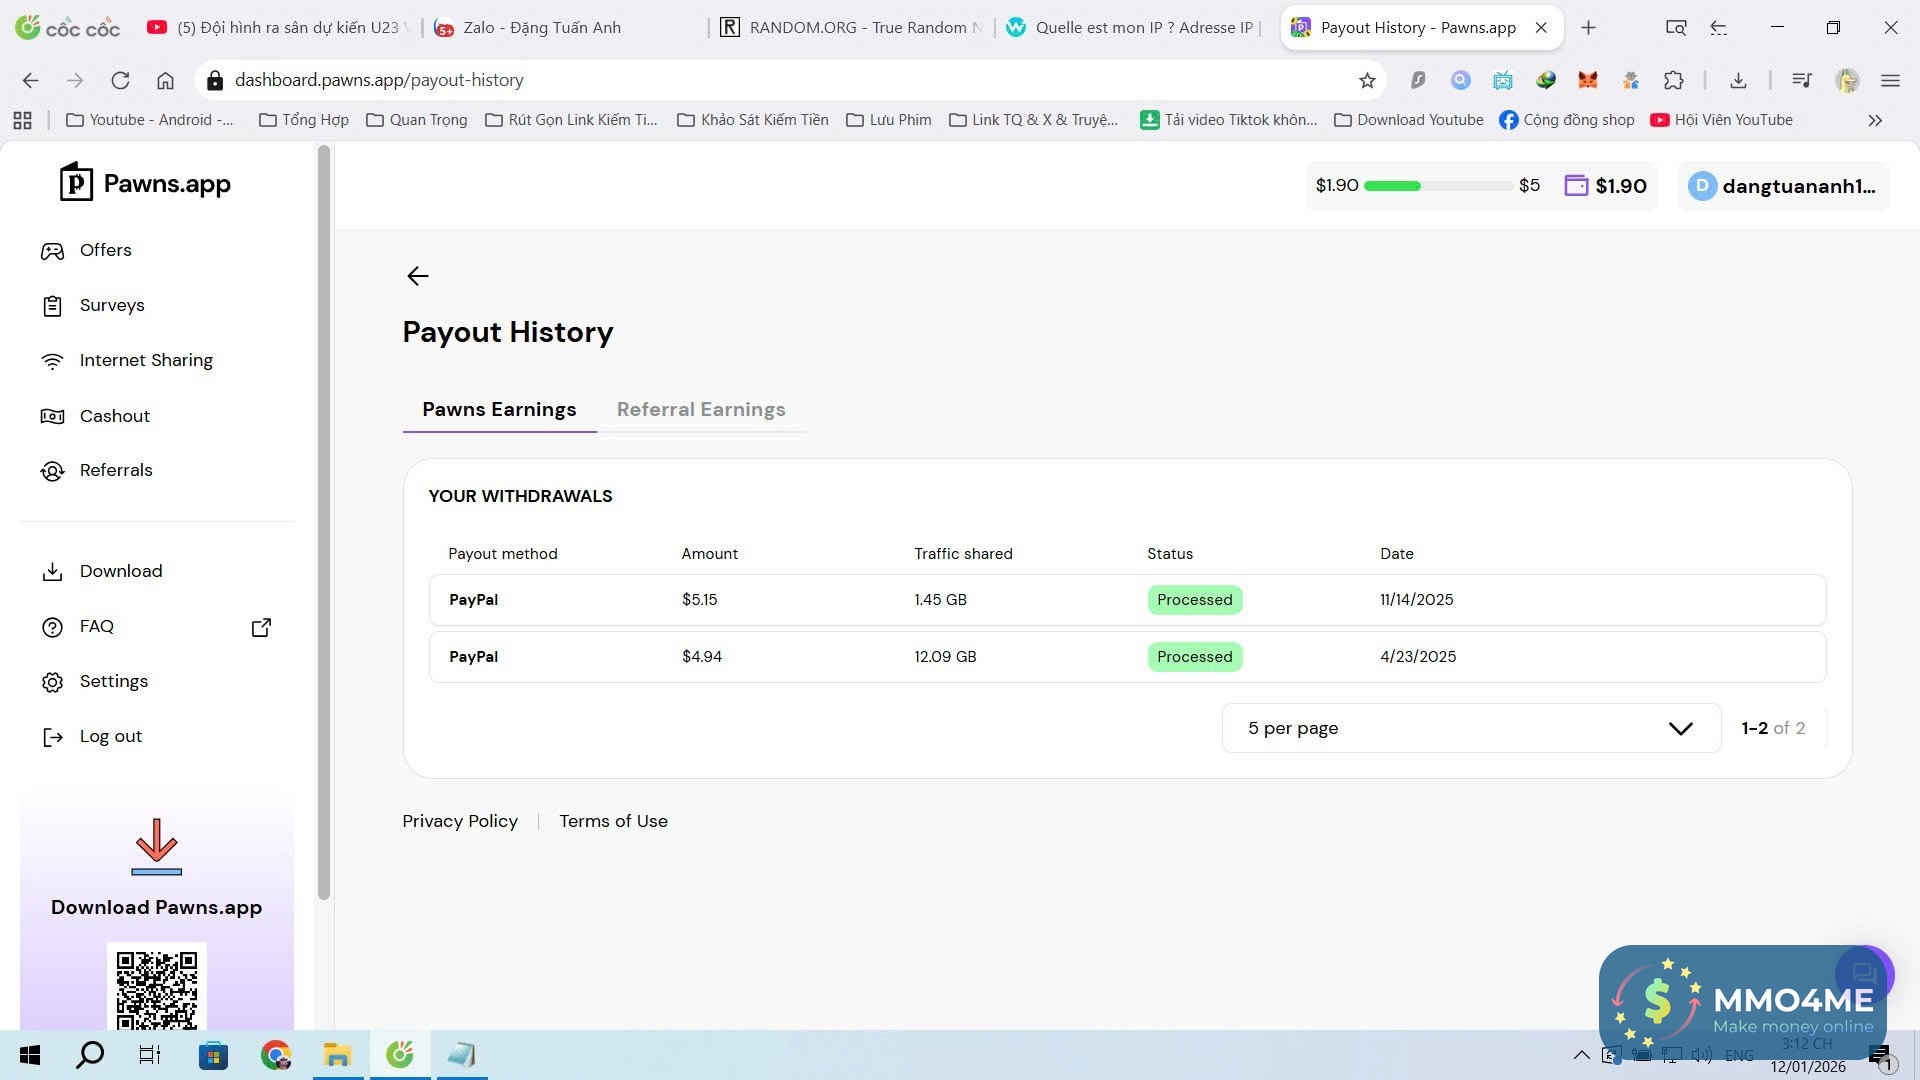
Task: Switch to the Referral Earnings tab
Action: 700,409
